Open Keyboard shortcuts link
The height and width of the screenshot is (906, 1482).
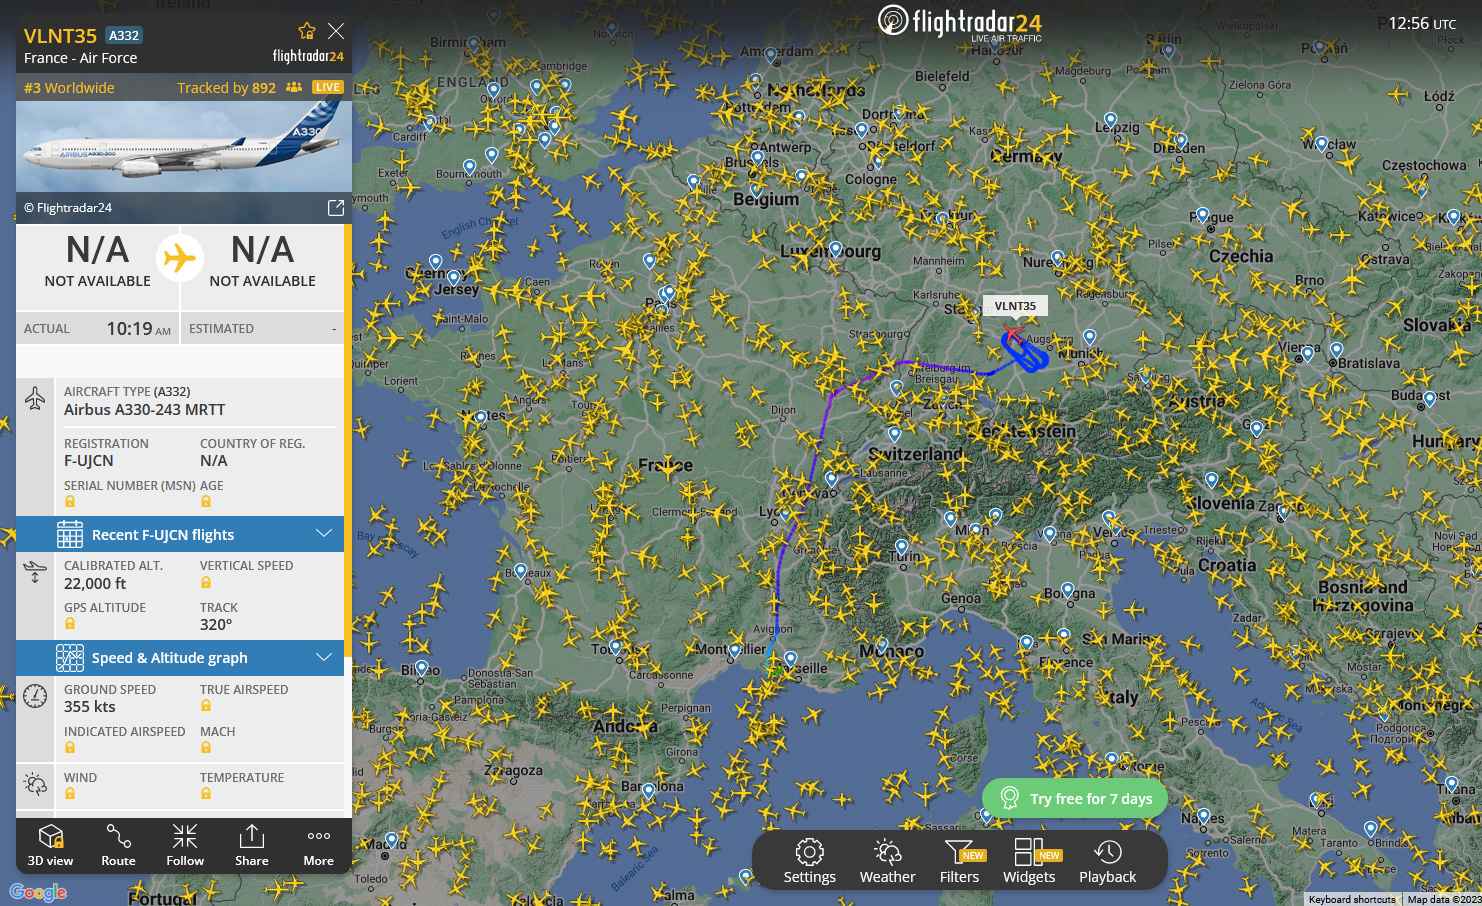[1352, 899]
